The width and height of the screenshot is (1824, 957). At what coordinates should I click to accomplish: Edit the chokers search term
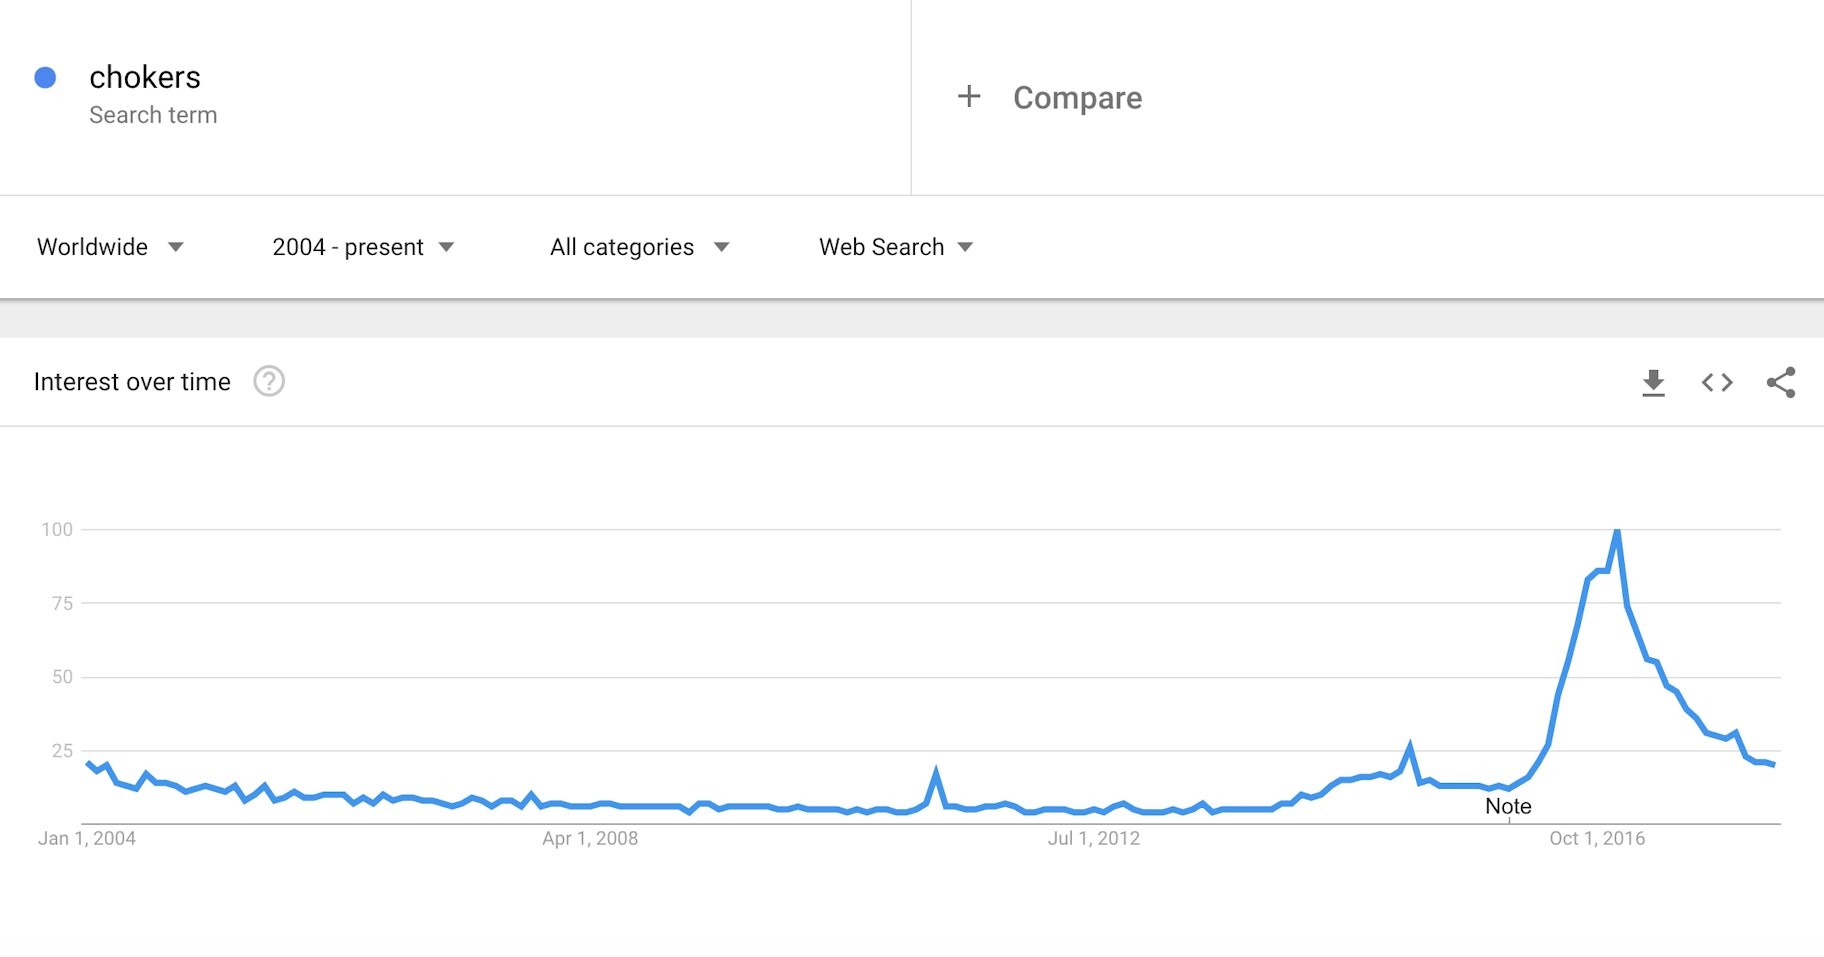145,78
